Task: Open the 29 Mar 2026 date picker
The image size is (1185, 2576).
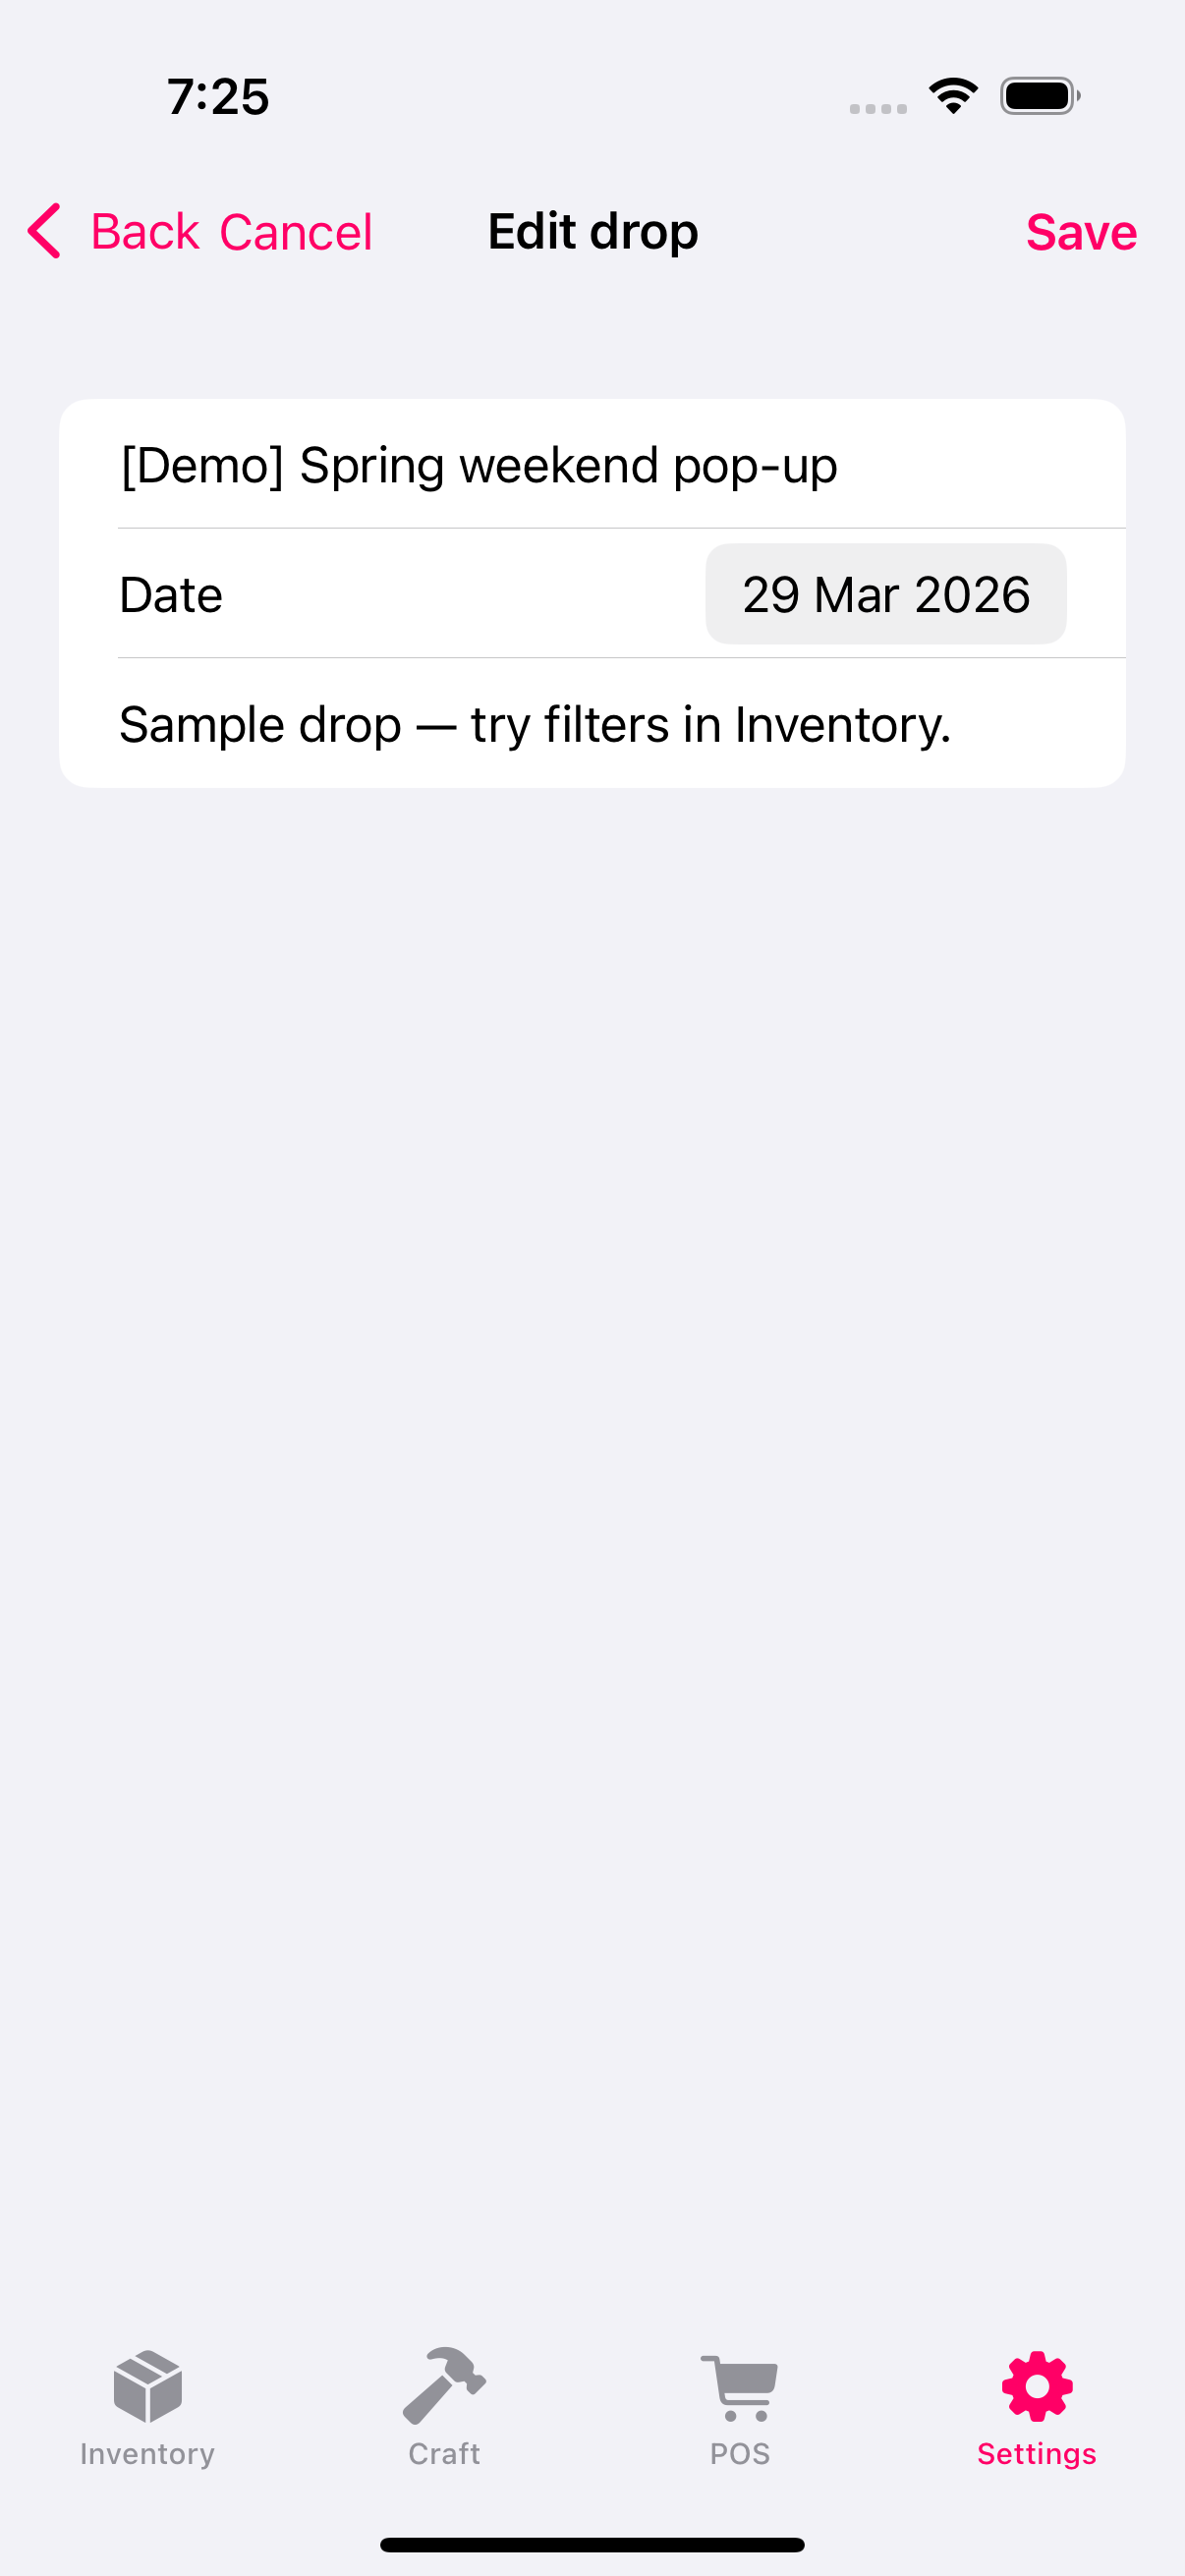Action: pos(885,594)
